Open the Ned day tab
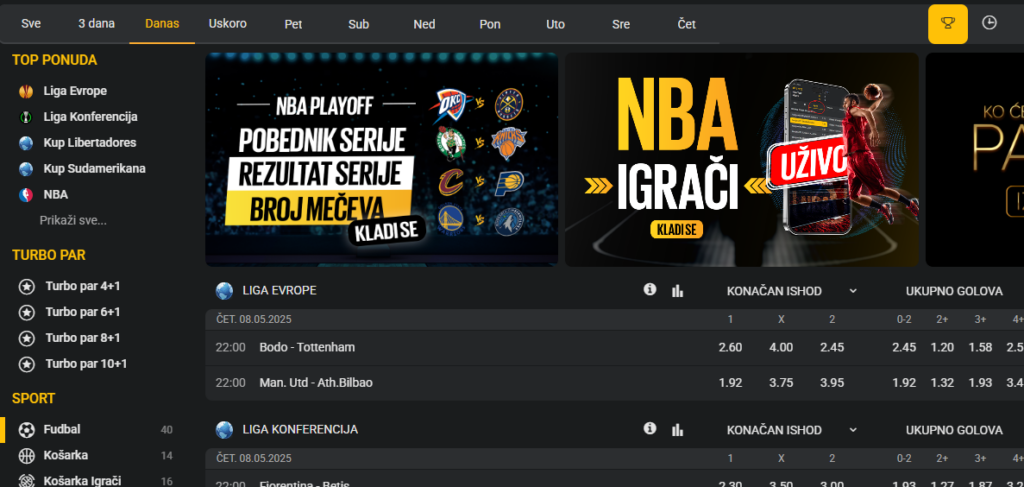The image size is (1024, 487). pos(424,24)
